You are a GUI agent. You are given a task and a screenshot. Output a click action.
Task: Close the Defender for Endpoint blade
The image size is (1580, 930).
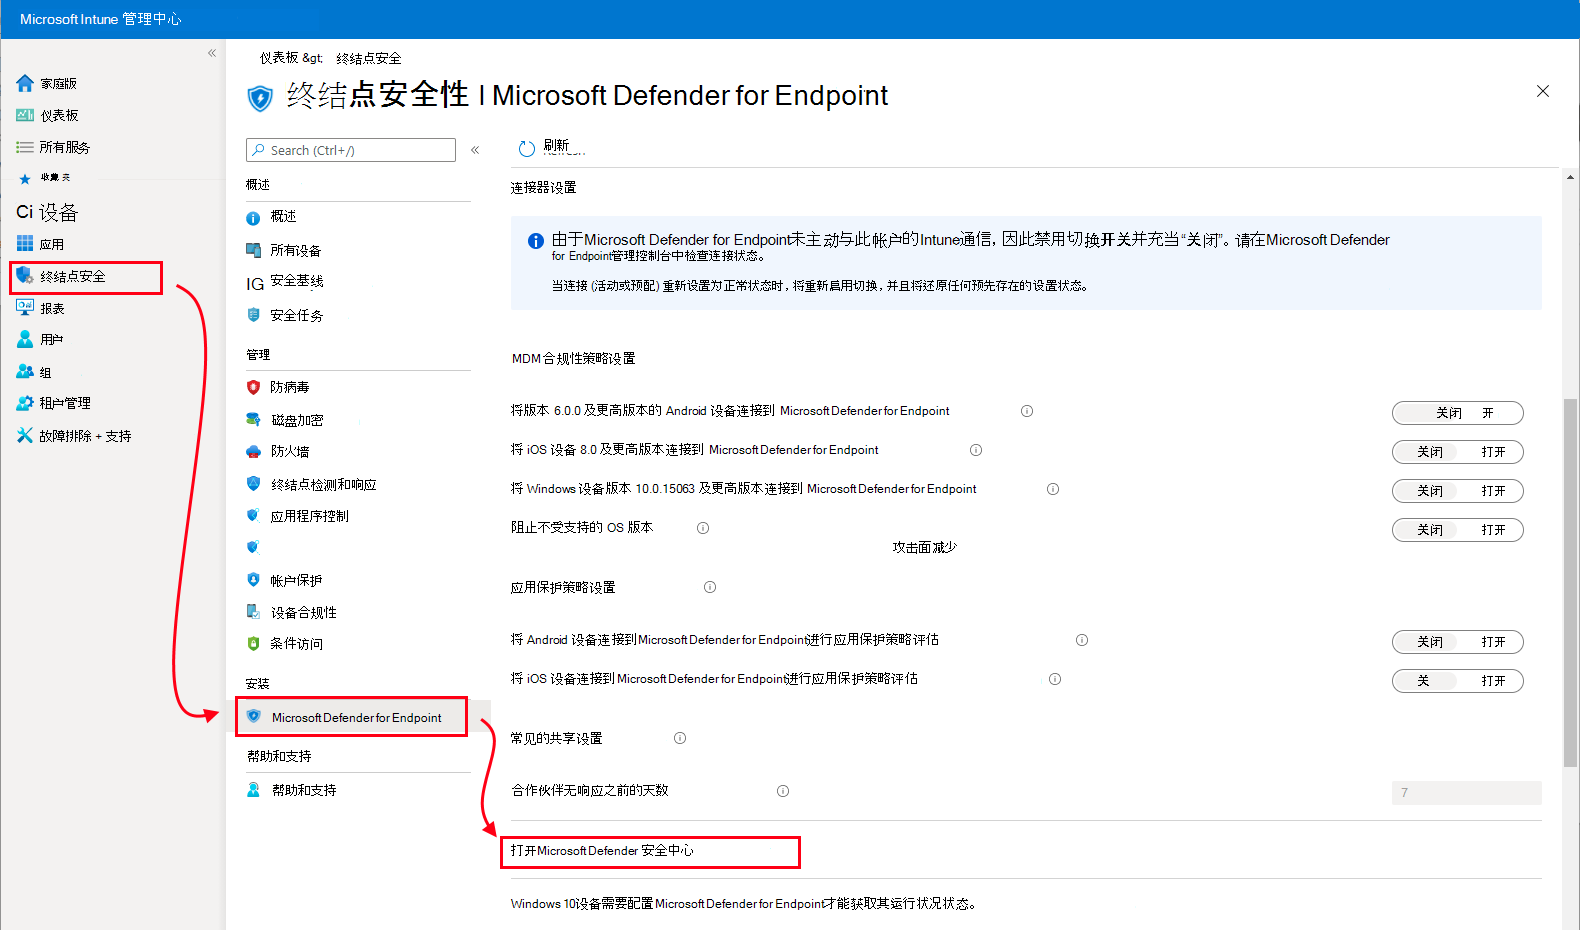click(x=1543, y=91)
